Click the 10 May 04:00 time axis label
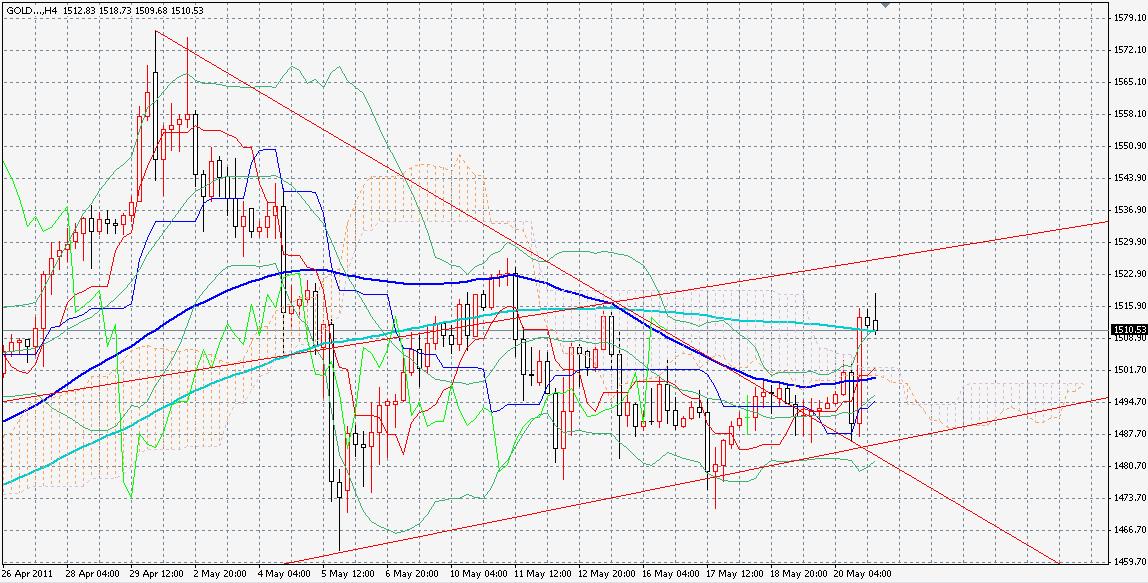The width and height of the screenshot is (1148, 583). click(476, 573)
